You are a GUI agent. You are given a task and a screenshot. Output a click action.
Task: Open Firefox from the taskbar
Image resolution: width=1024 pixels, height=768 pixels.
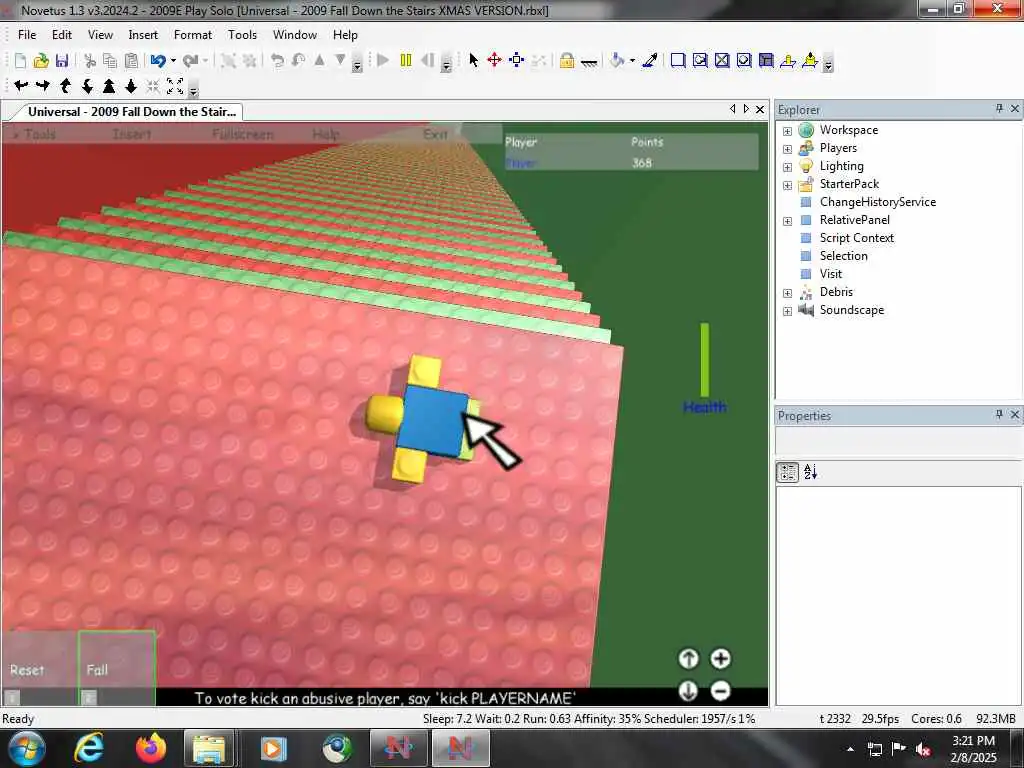pos(151,748)
